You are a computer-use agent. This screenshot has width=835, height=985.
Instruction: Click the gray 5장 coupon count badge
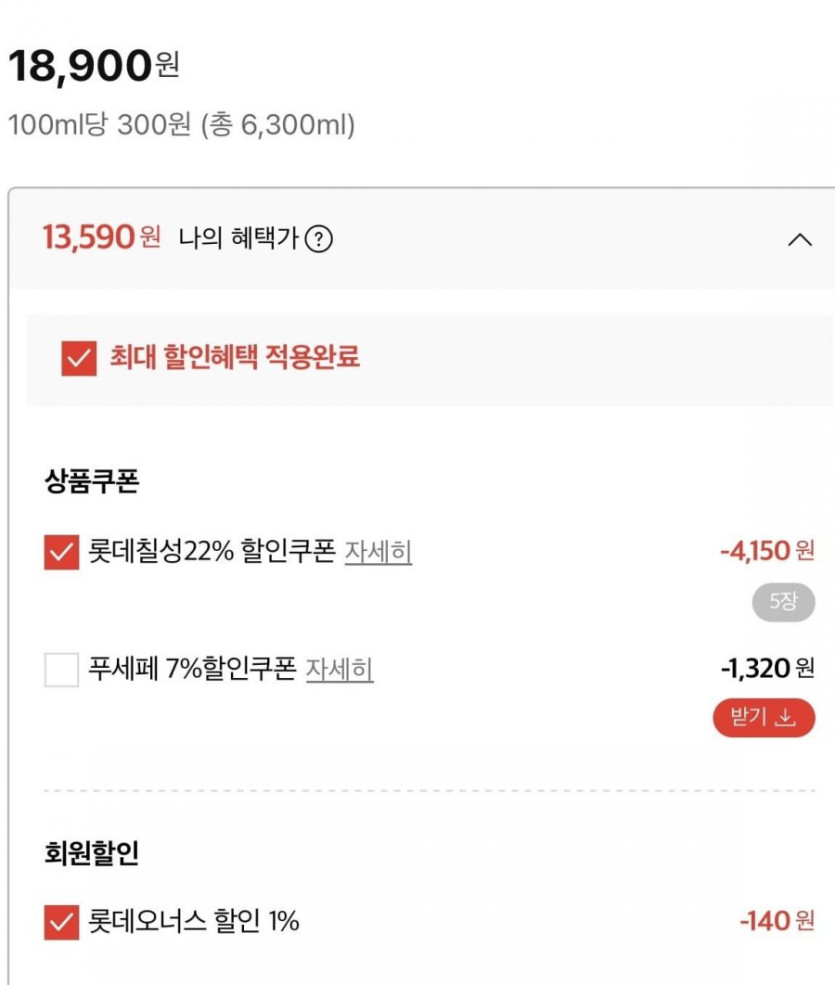[x=783, y=603]
